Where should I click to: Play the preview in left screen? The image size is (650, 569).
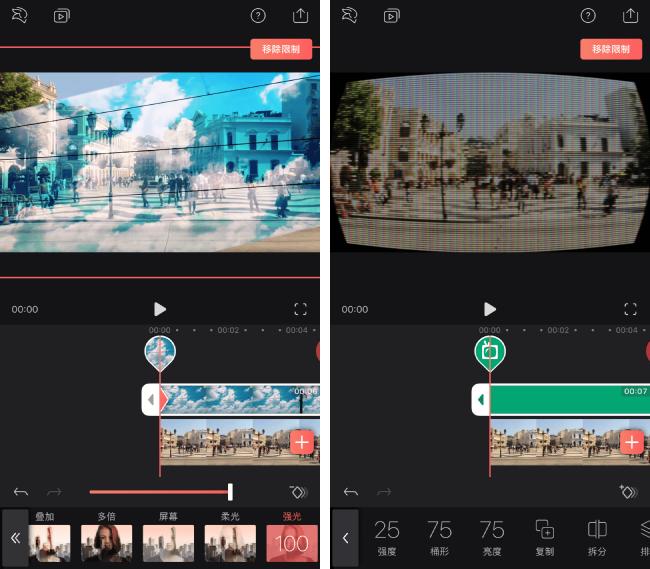(160, 309)
